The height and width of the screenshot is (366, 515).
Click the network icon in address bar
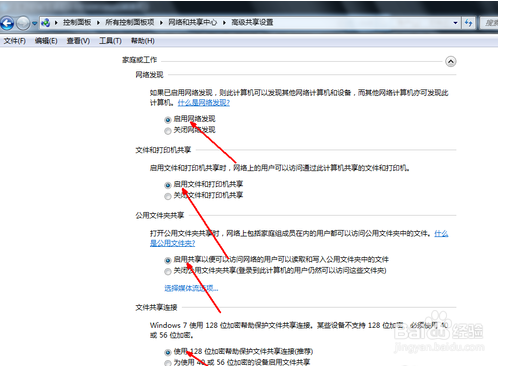tap(45, 23)
